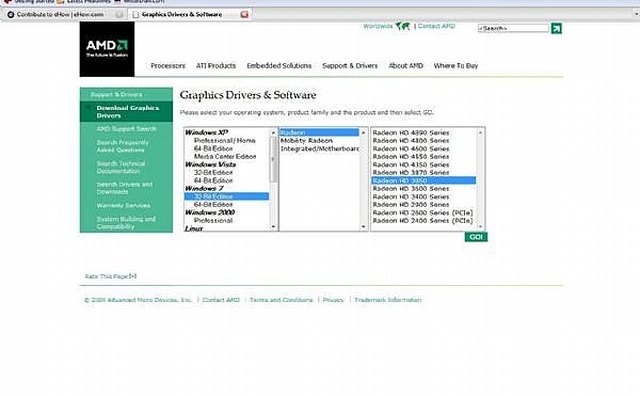Screen dimensions: 640x396
Task: Open Terms and Conditions footer link
Action: click(281, 300)
